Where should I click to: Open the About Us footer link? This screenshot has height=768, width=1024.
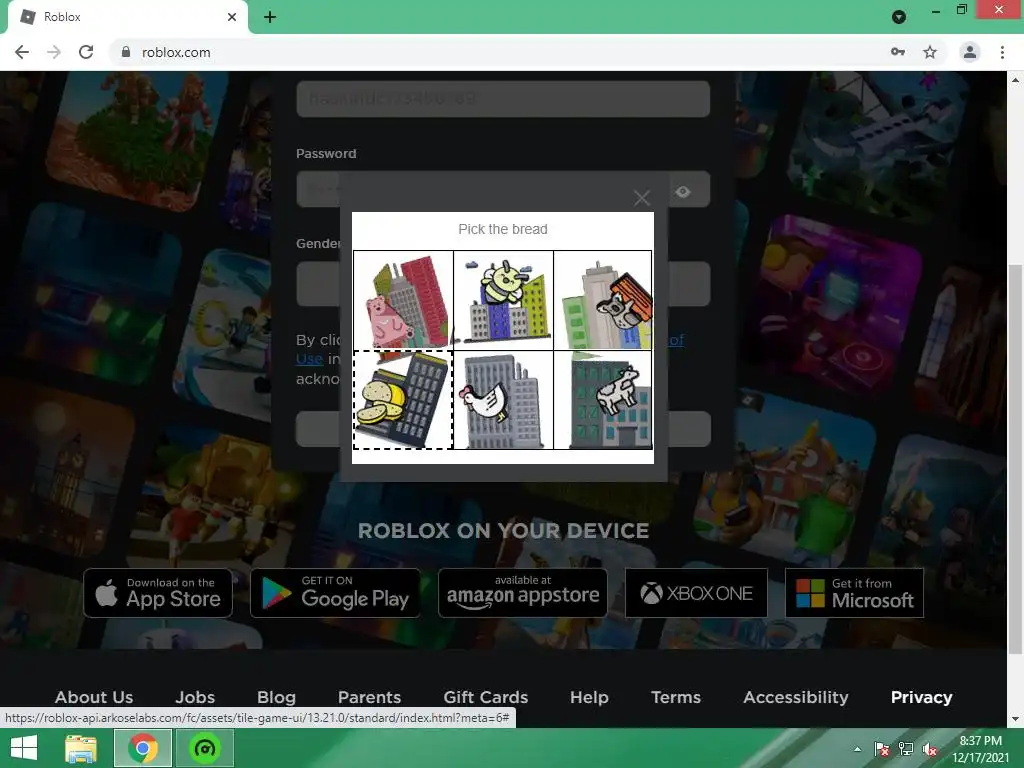94,697
